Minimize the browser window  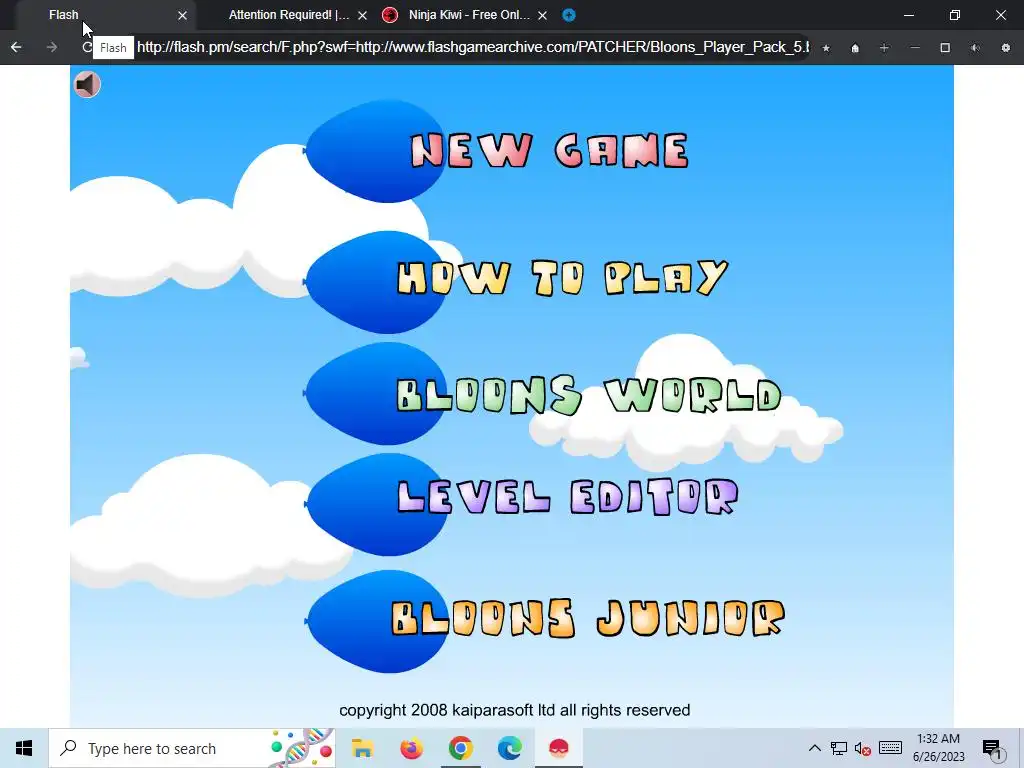coord(909,15)
